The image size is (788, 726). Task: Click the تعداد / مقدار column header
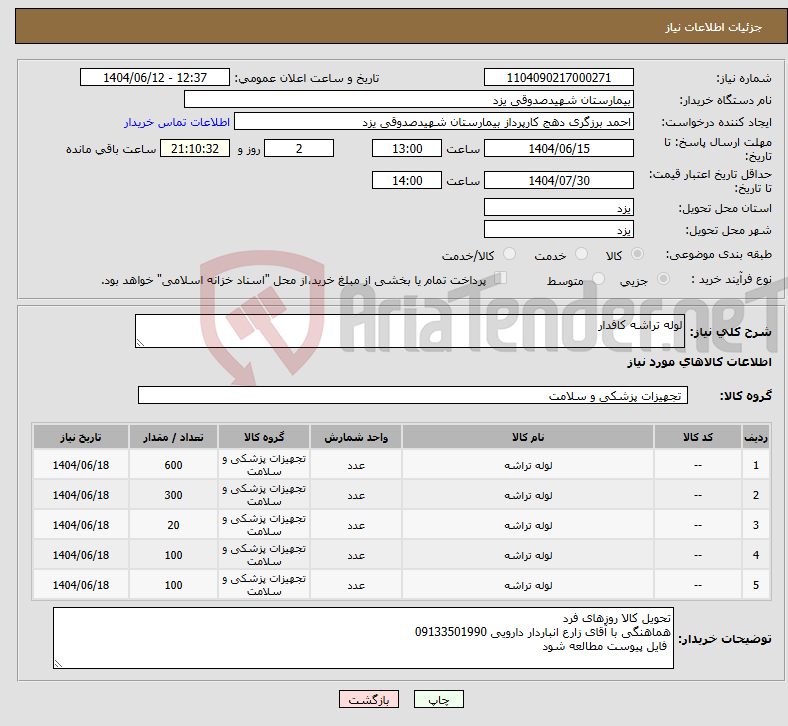tap(187, 437)
